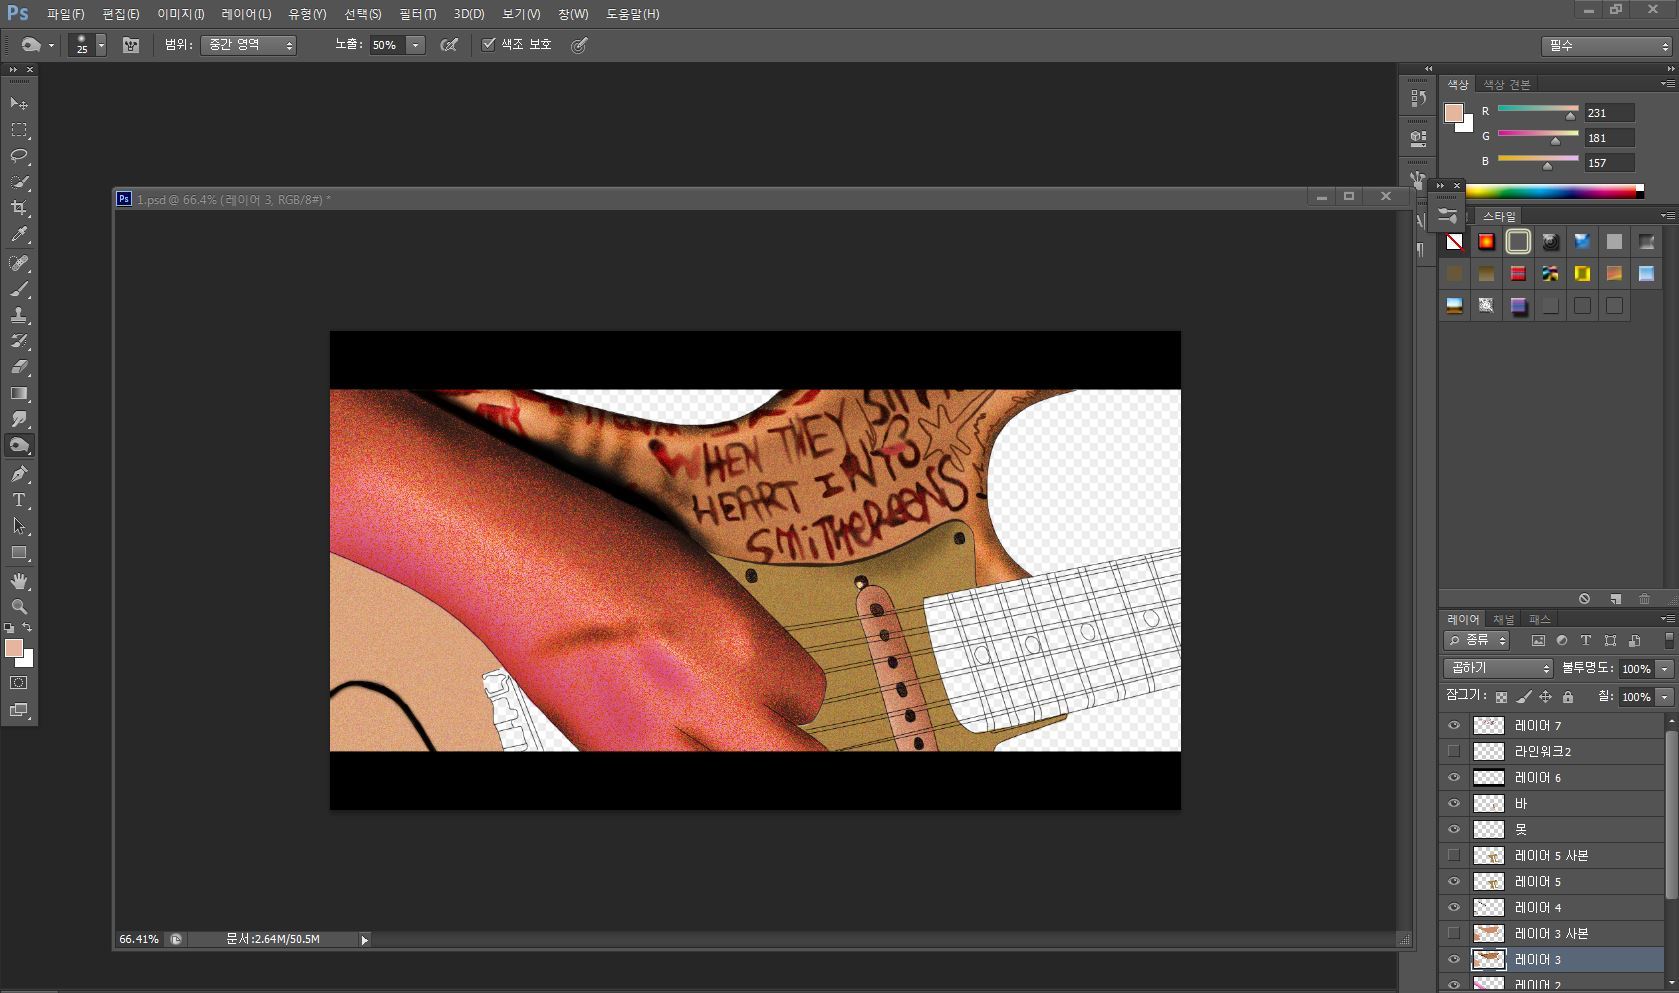Expand the document status bar arrow menu
This screenshot has height=993, width=1679.
(365, 939)
